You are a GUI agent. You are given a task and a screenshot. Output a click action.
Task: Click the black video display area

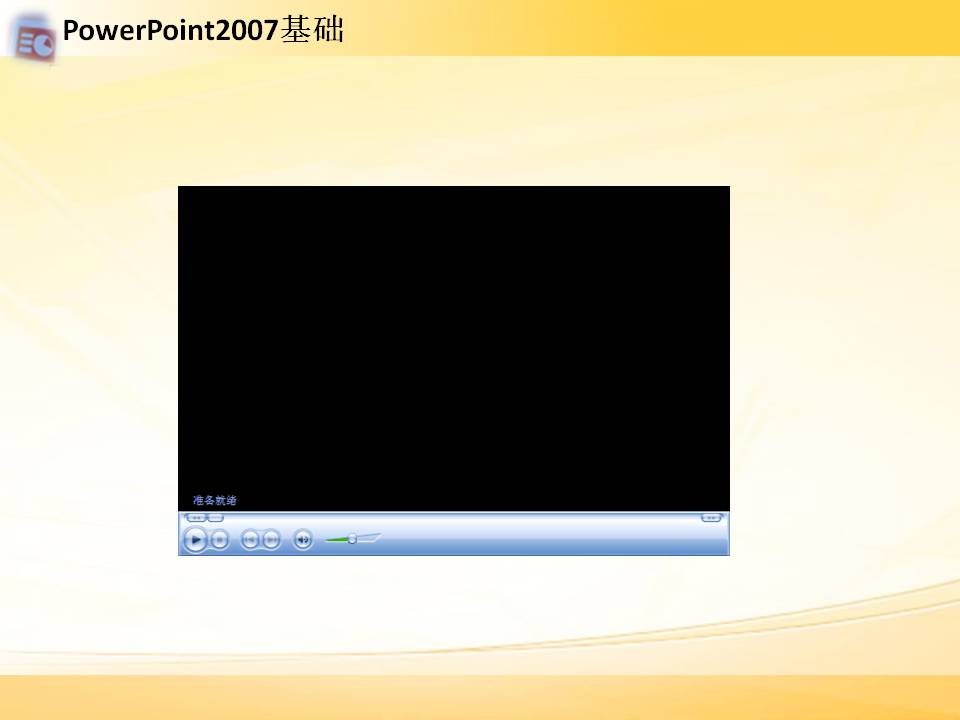(454, 348)
